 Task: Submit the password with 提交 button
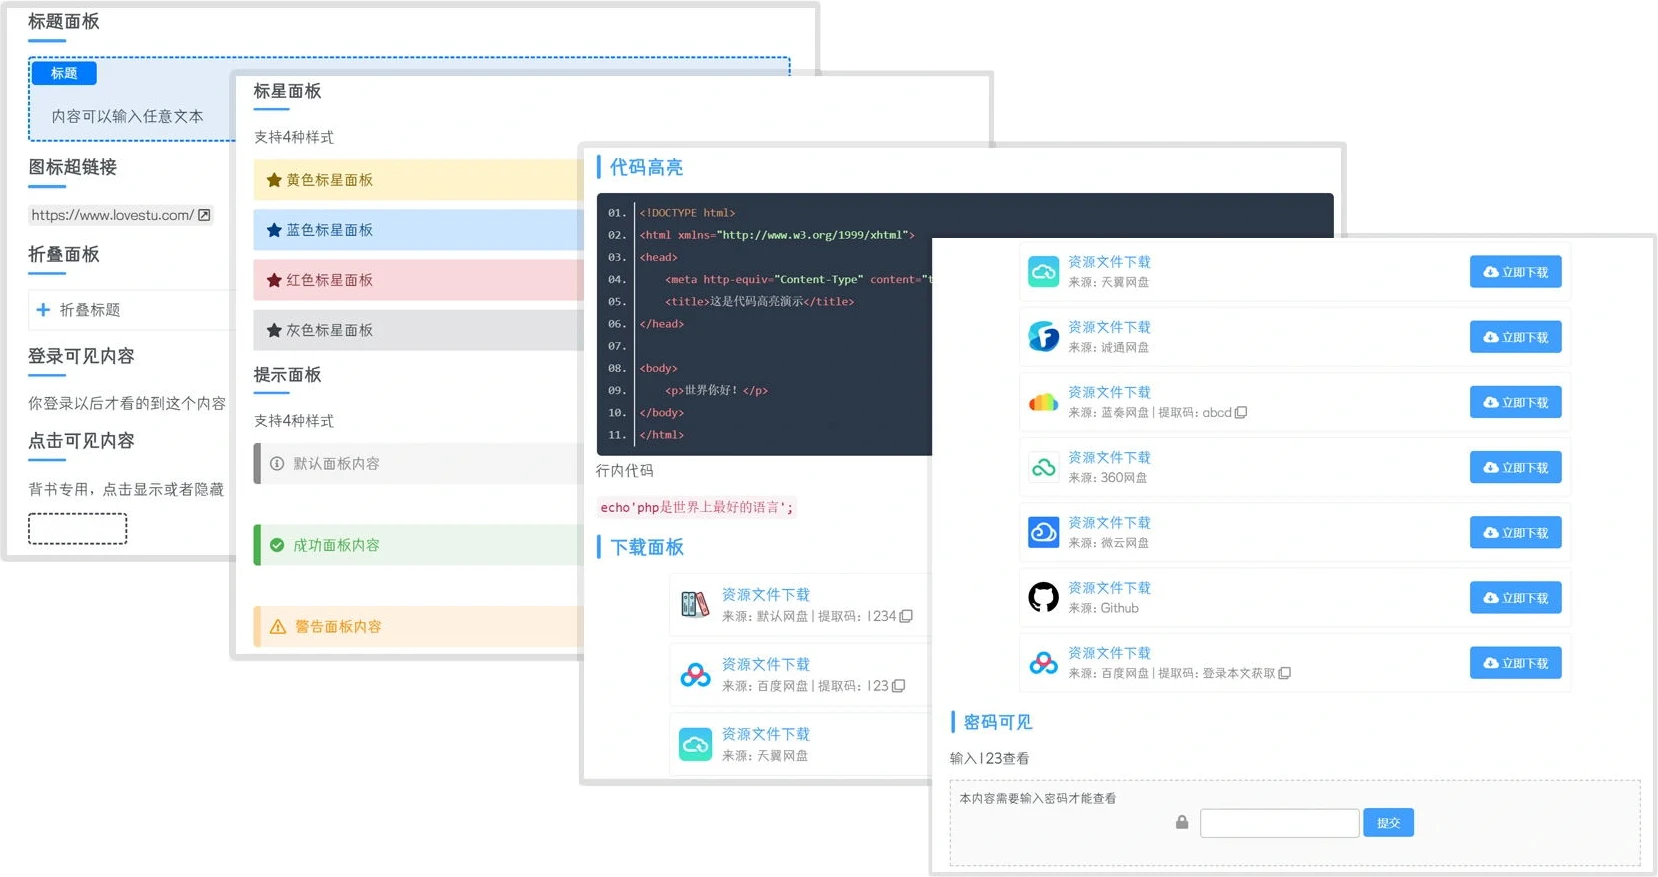pyautogui.click(x=1388, y=823)
